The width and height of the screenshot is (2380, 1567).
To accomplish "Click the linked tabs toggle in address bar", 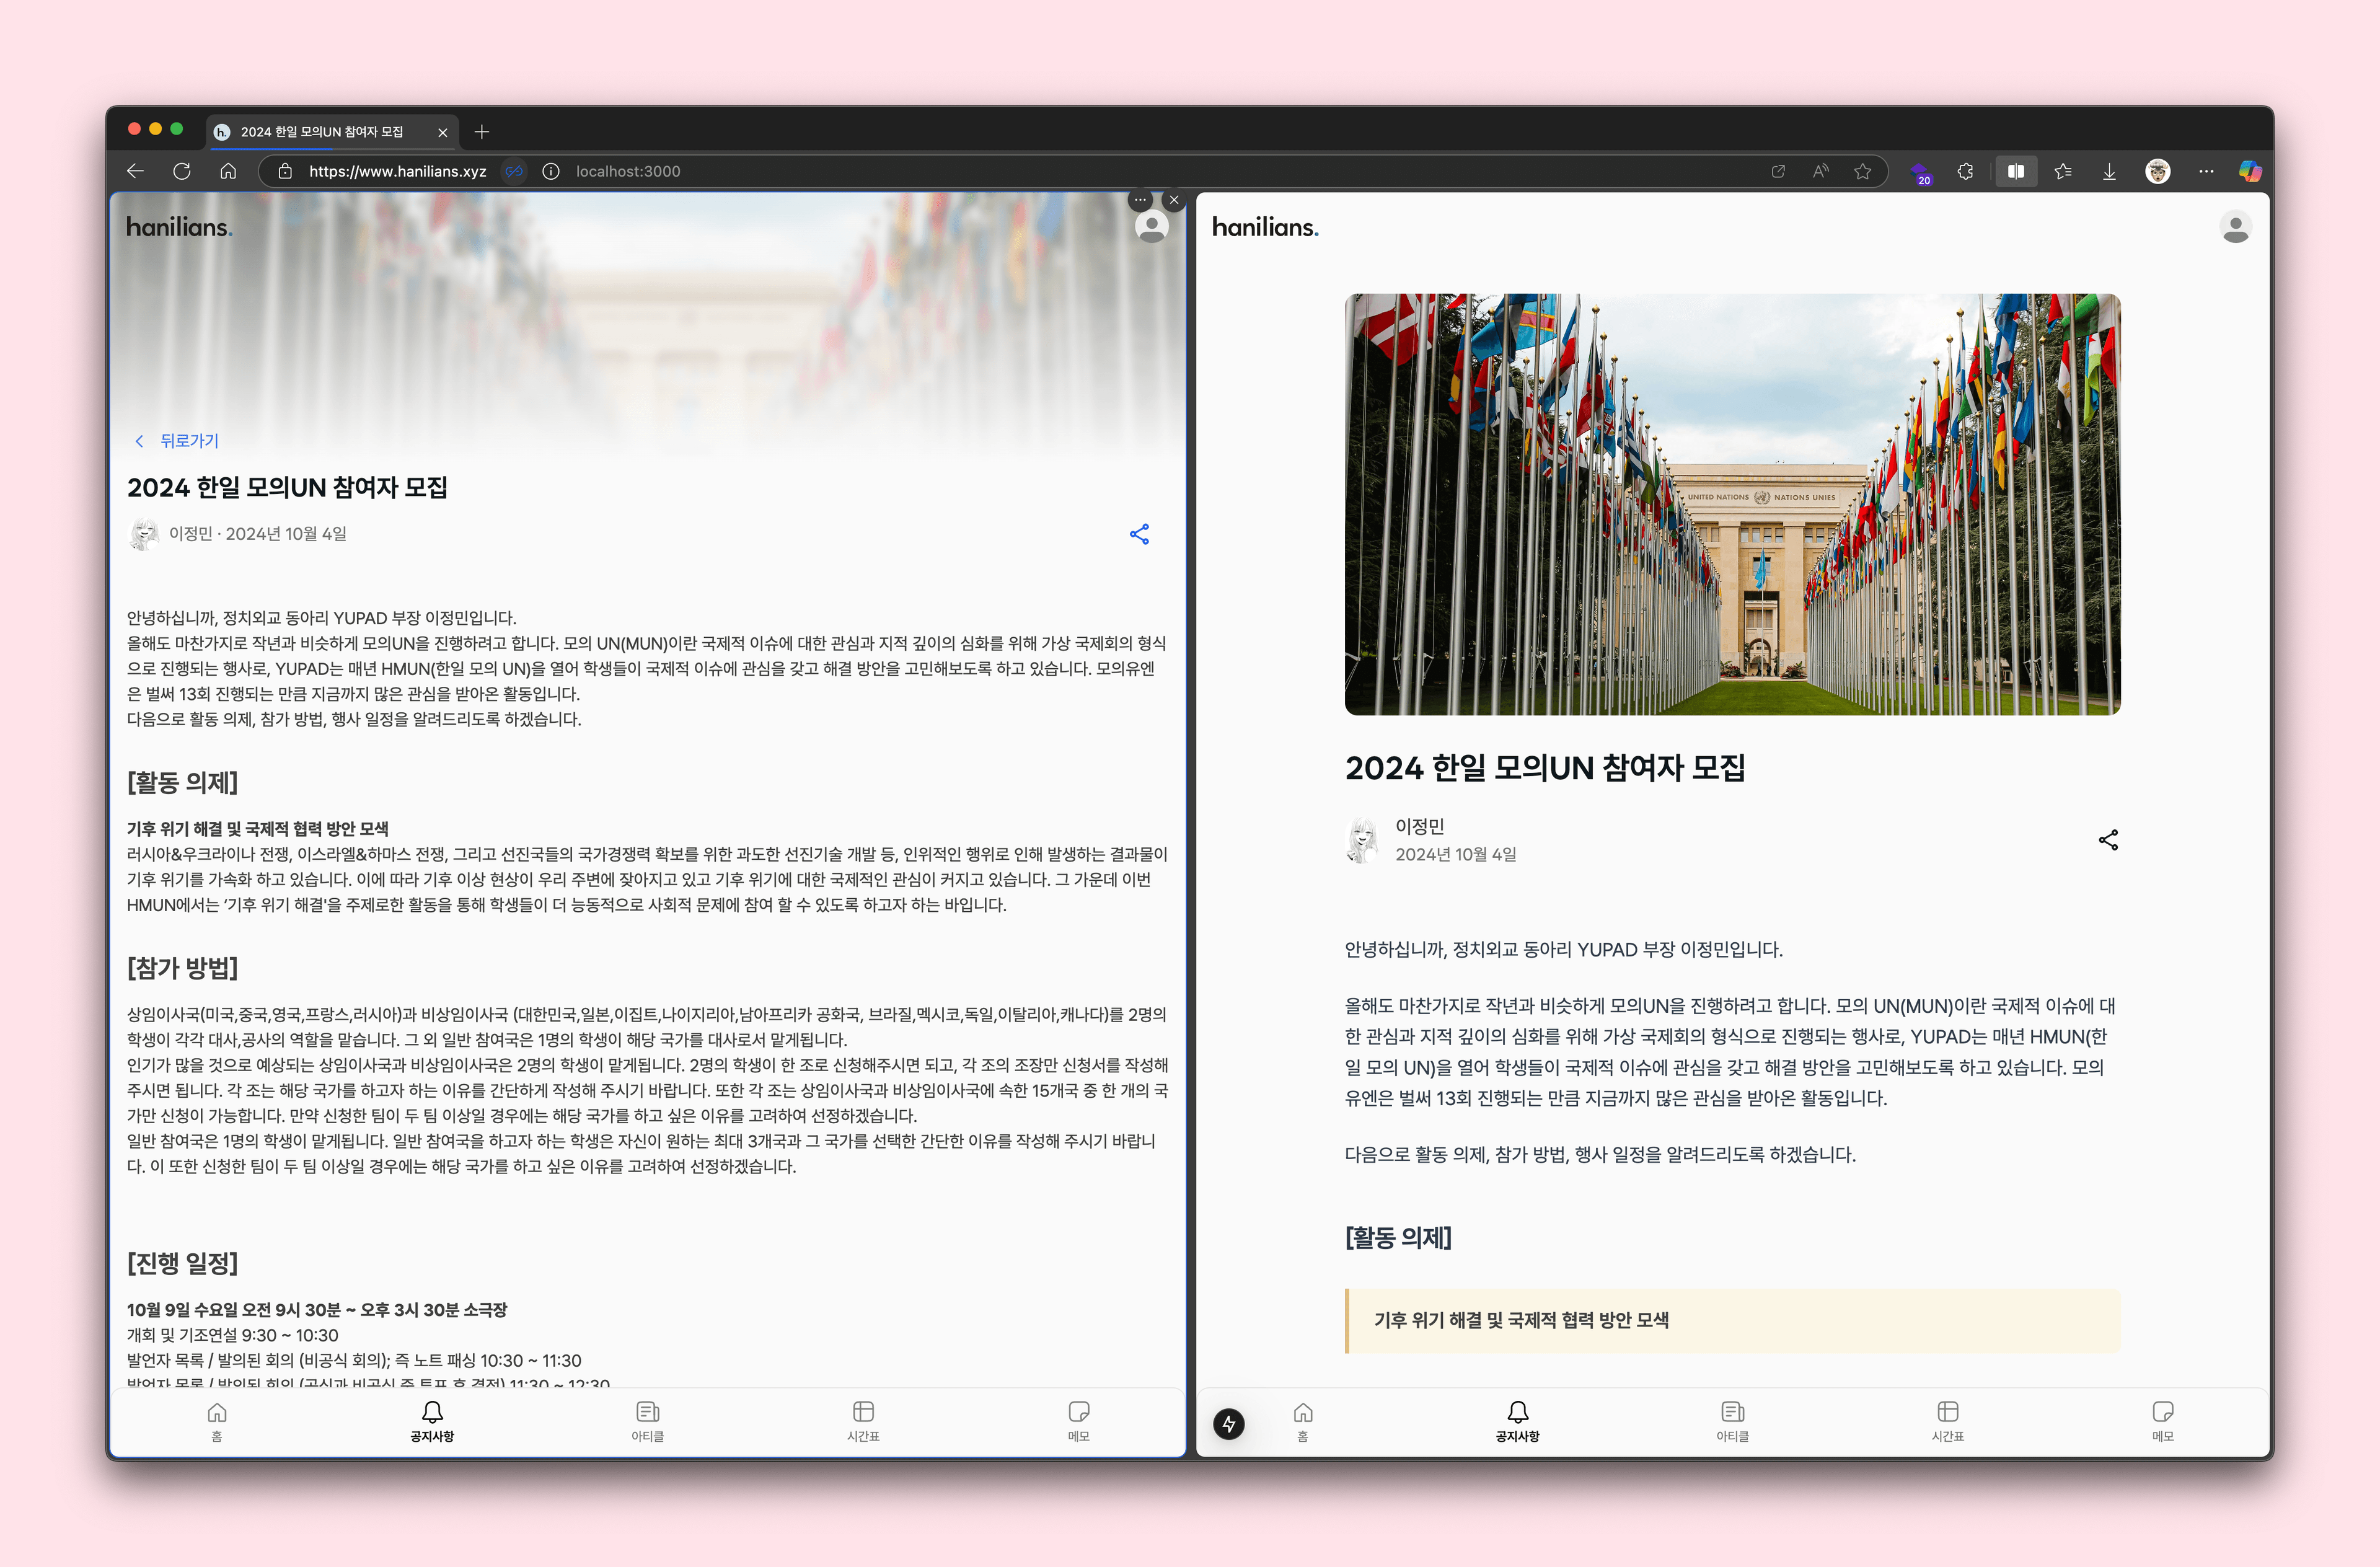I will coord(514,171).
